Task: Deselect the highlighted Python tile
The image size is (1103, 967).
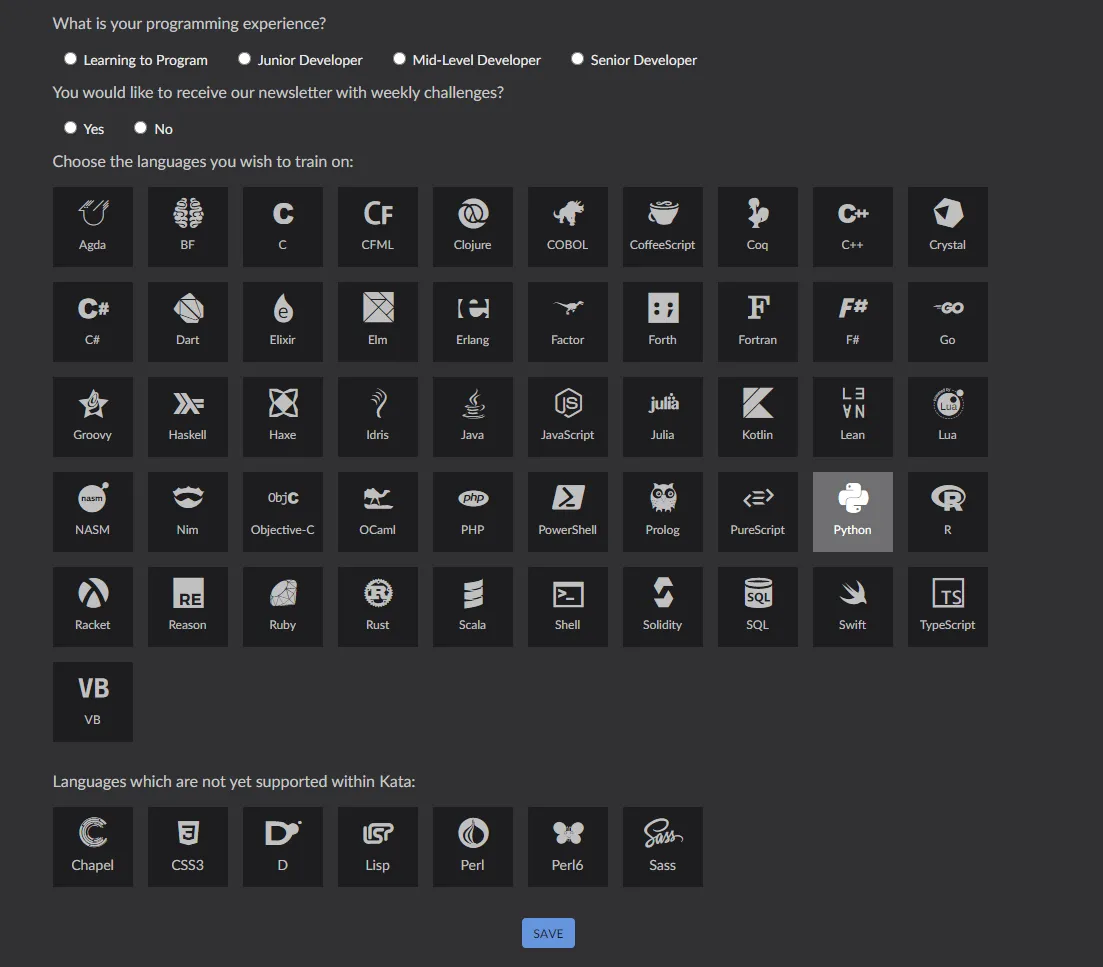Action: coord(853,512)
